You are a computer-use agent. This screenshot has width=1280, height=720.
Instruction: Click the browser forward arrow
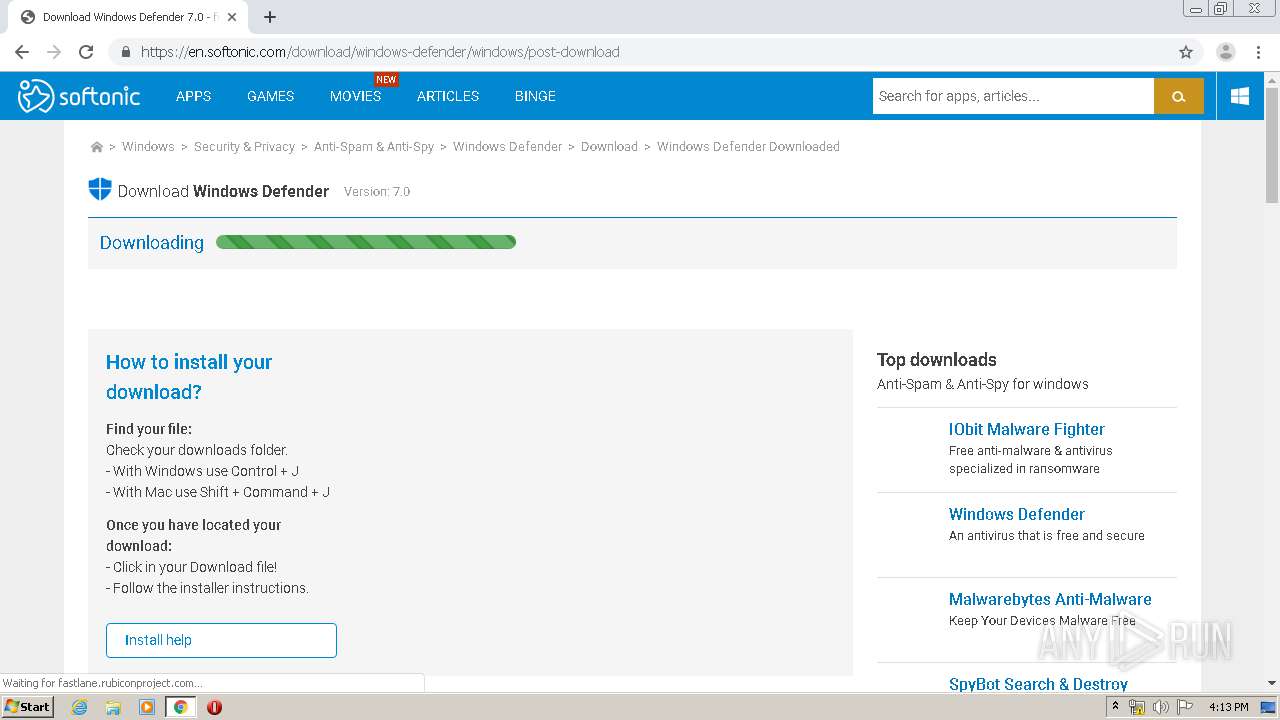click(x=54, y=52)
